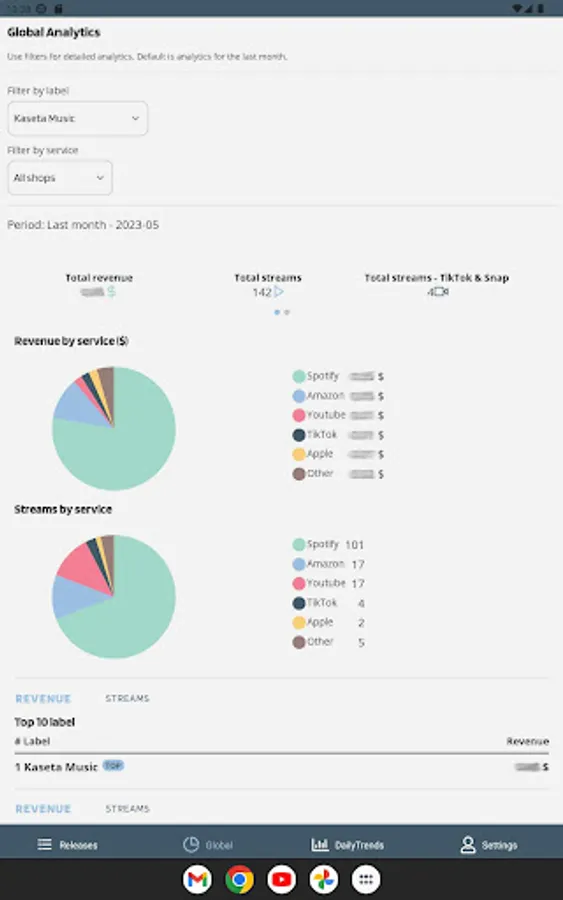Click the camera icon under TikTok & Snap streams
Viewport: 563px width, 900px height.
[441, 292]
